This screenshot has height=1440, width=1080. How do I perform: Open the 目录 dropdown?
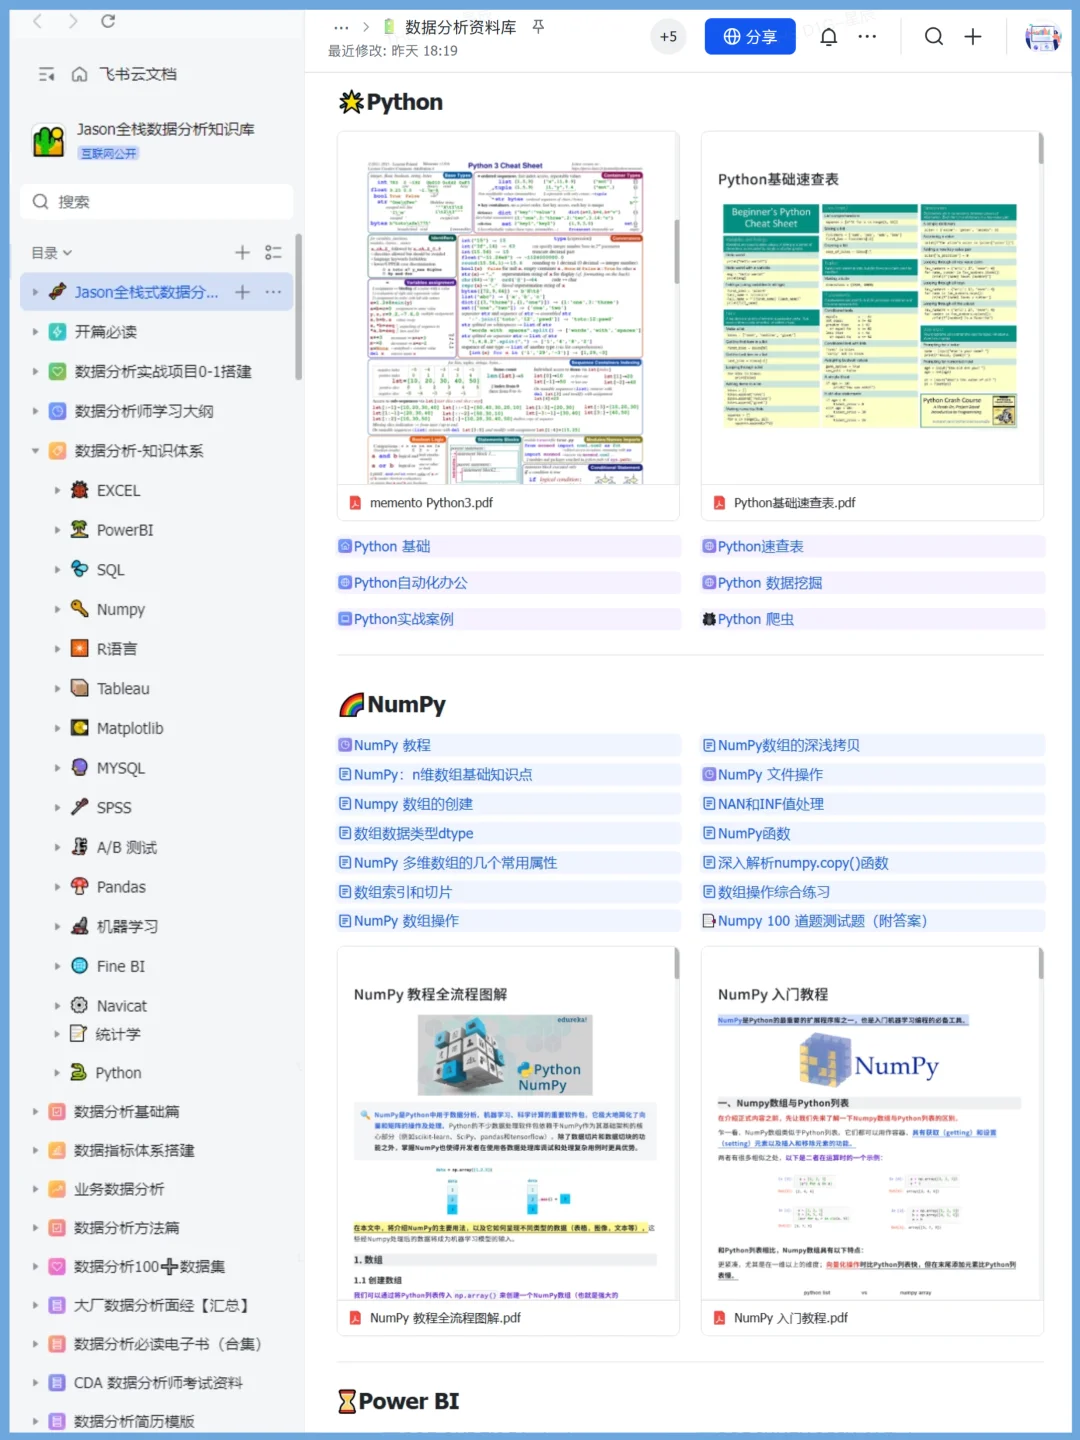tap(52, 253)
